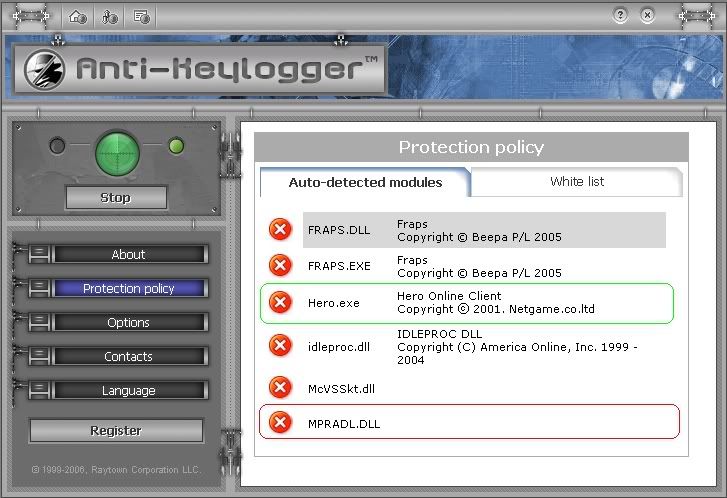Click the small green status light
The image size is (727, 498).
176,146
